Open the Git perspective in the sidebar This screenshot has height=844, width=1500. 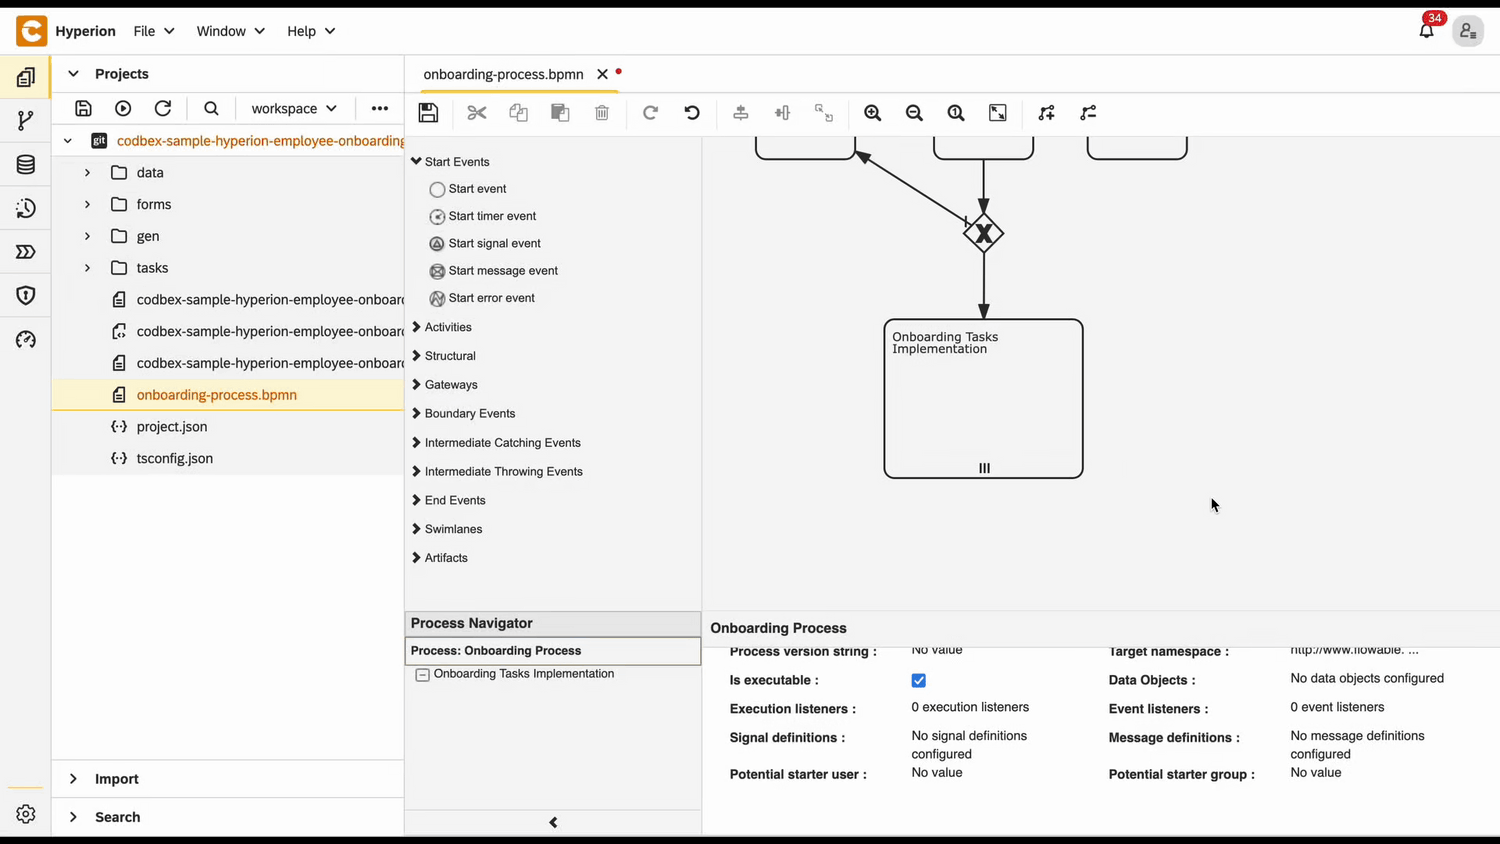pos(25,120)
